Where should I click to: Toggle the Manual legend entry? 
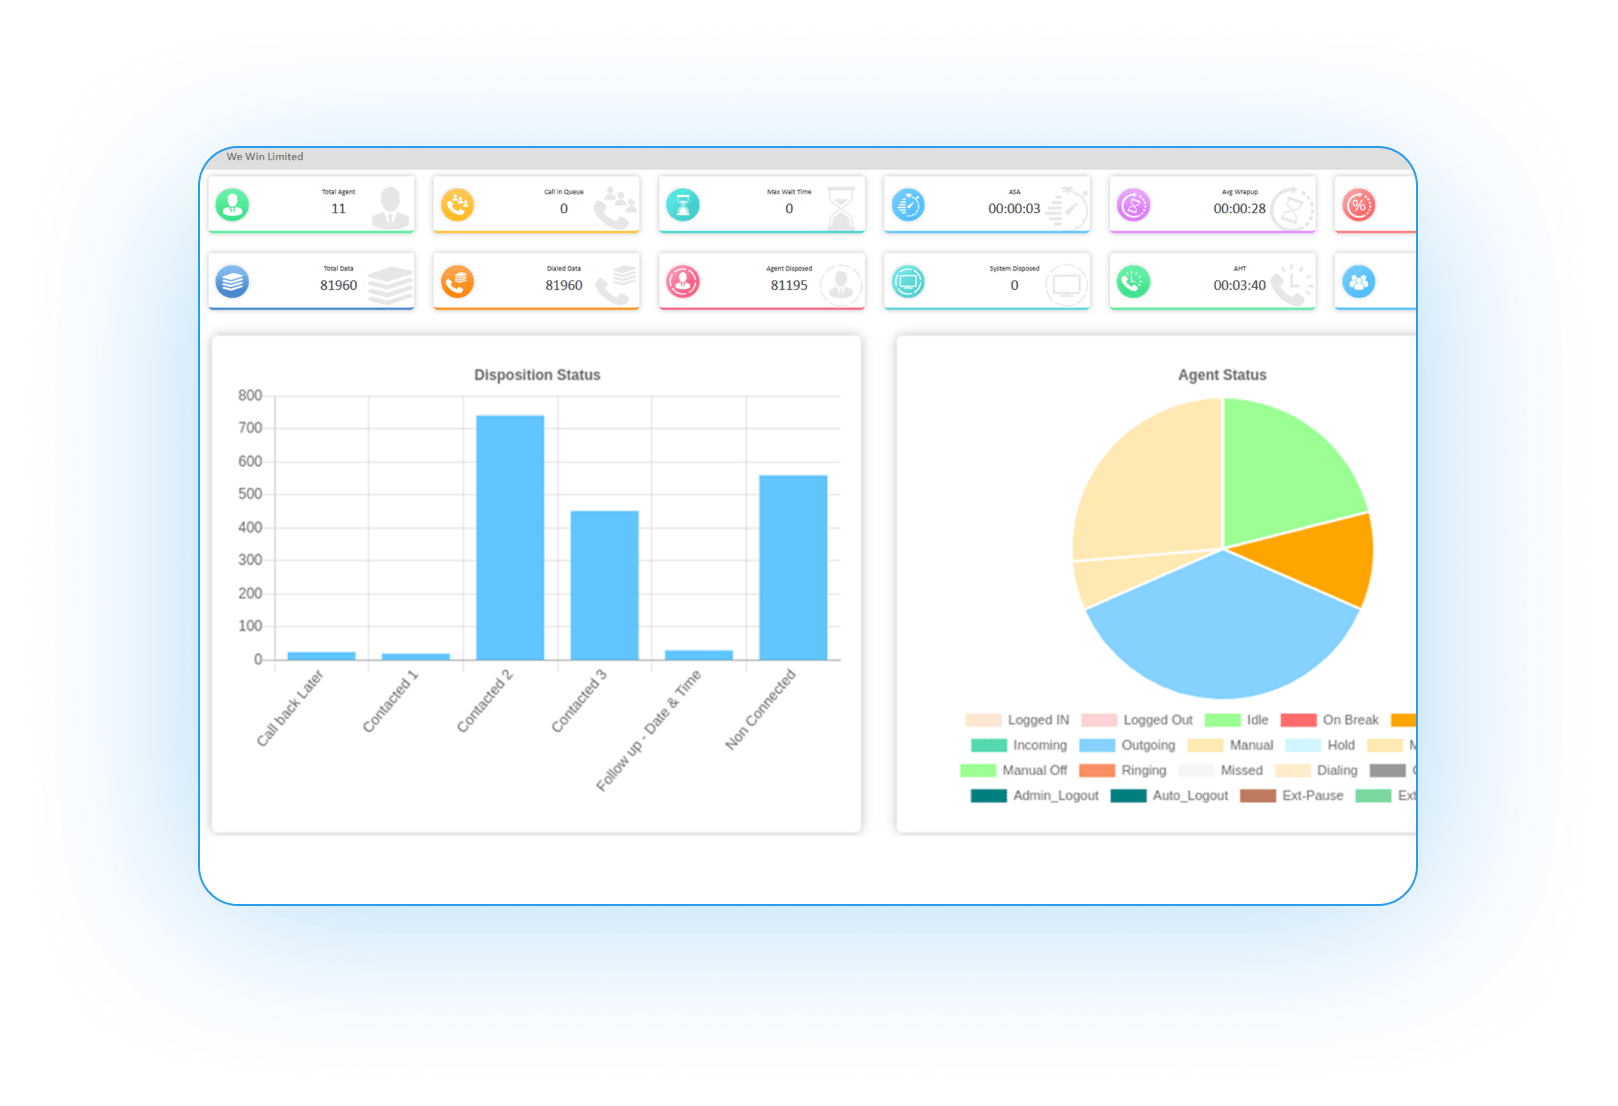tap(1230, 745)
